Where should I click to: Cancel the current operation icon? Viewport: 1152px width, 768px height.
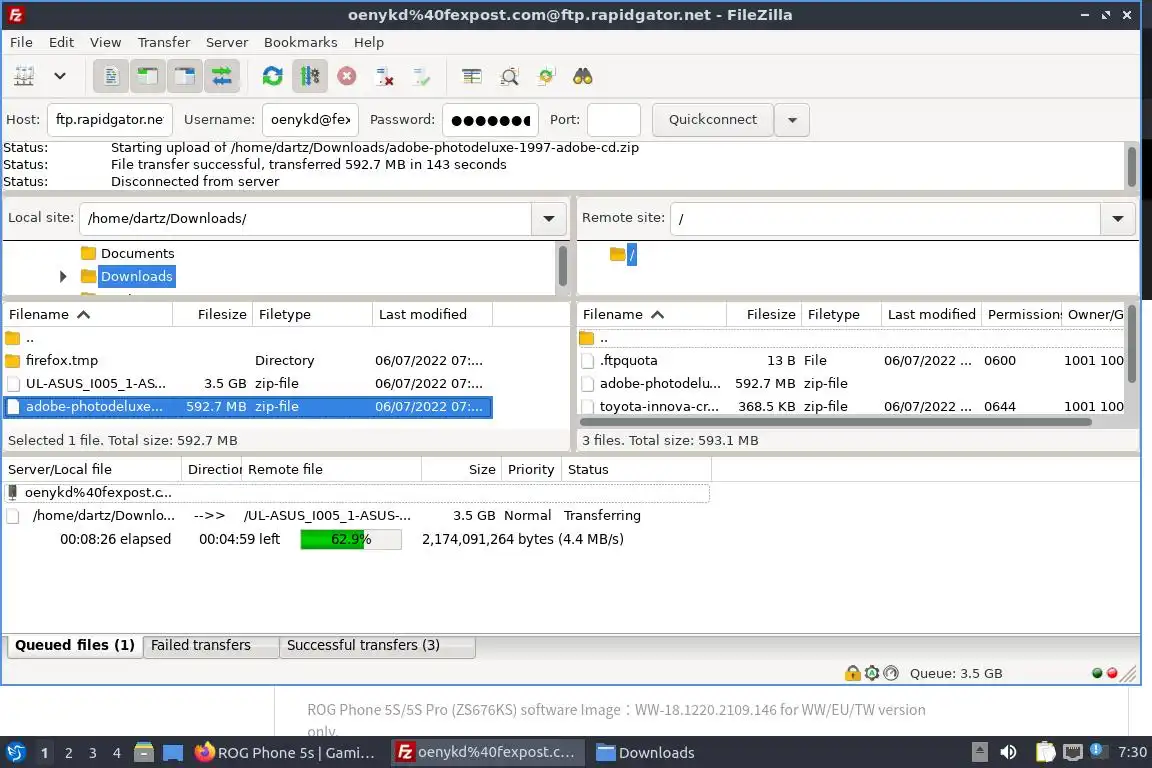point(347,76)
